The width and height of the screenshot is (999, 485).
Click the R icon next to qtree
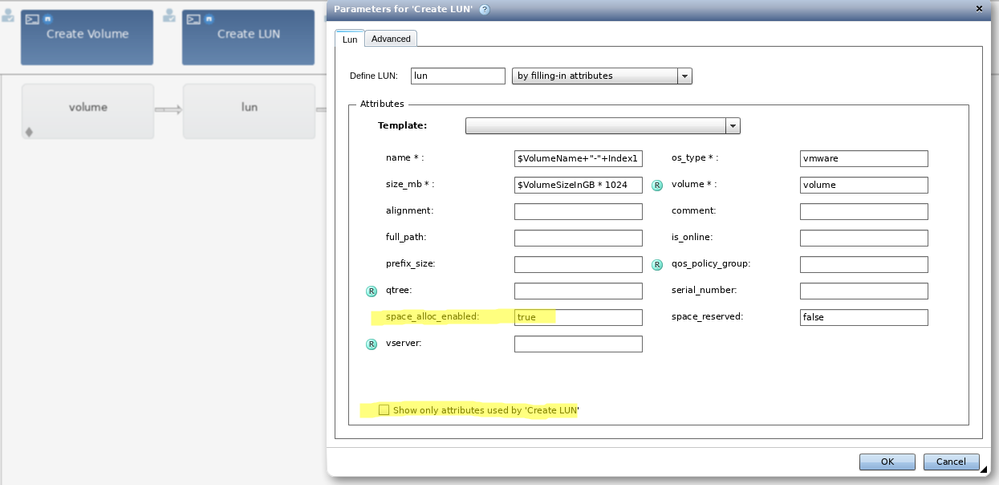372,291
